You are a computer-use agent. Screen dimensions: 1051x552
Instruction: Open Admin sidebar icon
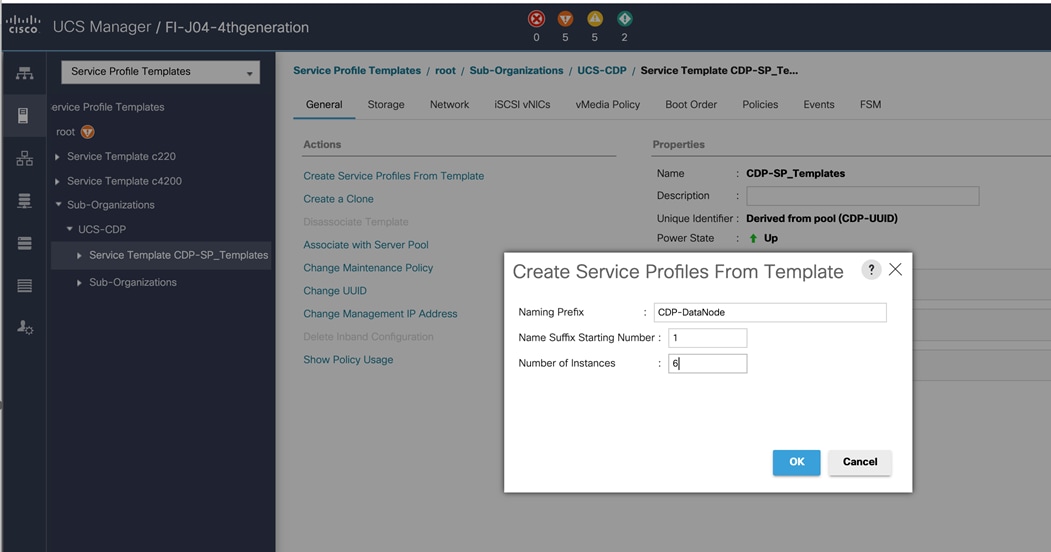(25, 328)
